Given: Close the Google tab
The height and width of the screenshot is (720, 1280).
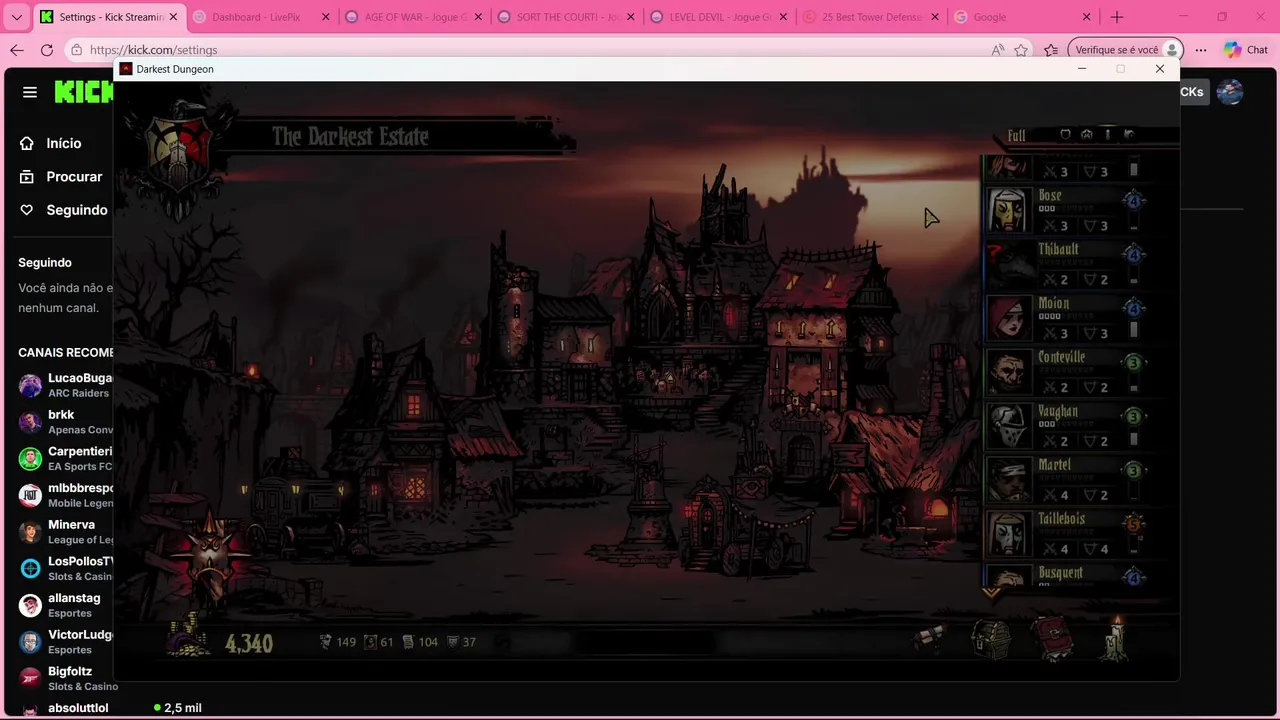Looking at the screenshot, I should pyautogui.click(x=1086, y=17).
